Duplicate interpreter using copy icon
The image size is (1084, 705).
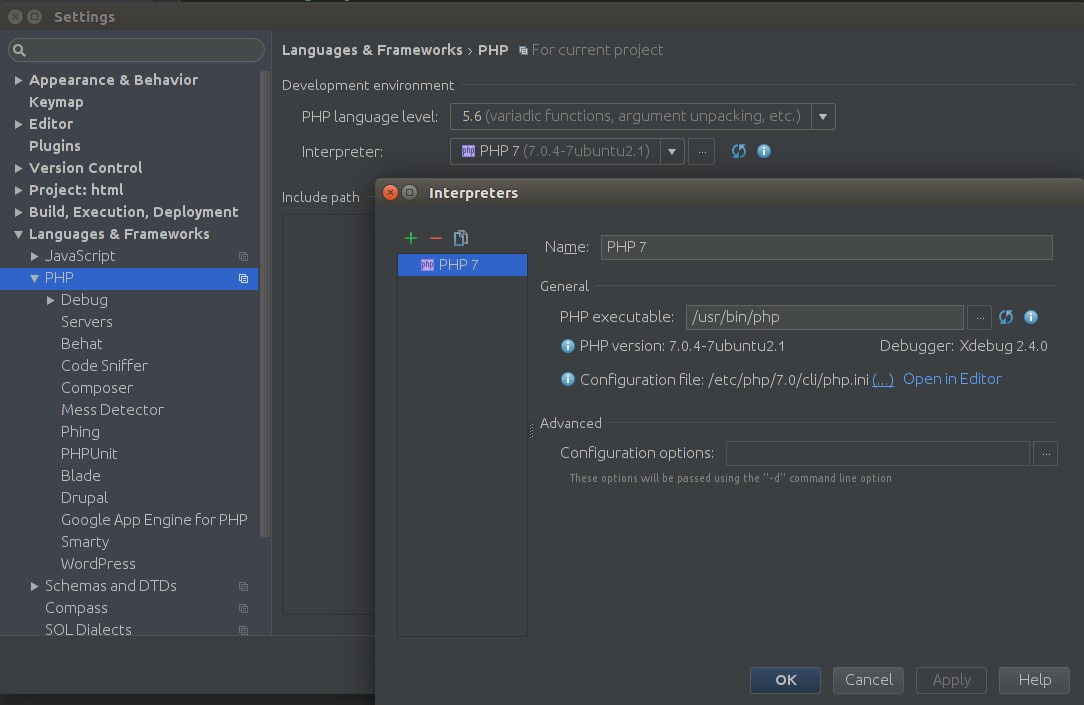(460, 238)
